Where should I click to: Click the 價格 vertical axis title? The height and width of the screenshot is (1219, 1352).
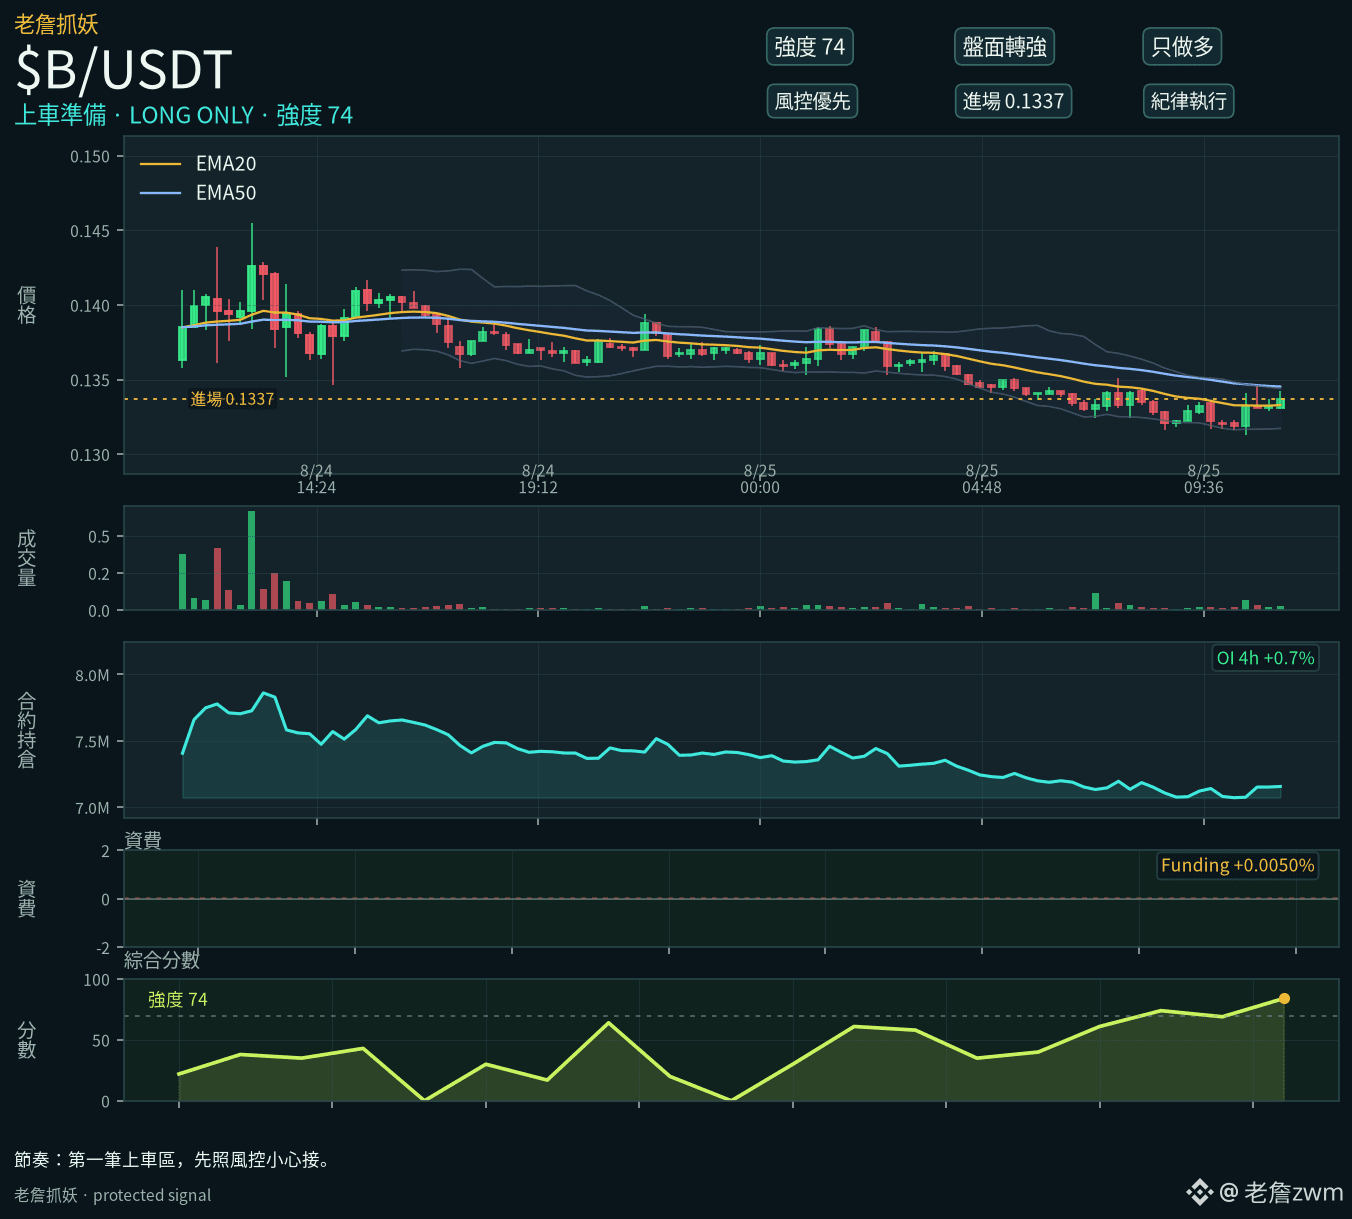point(27,305)
